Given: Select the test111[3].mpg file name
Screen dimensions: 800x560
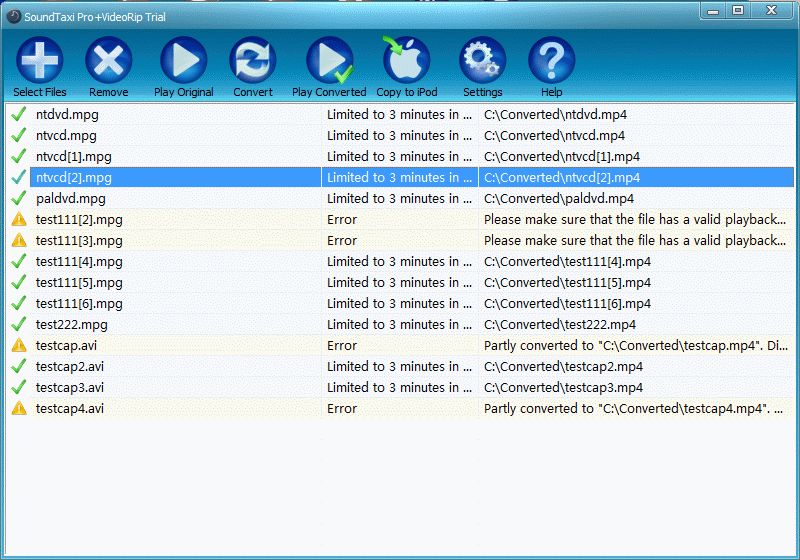Looking at the screenshot, I should [x=79, y=241].
